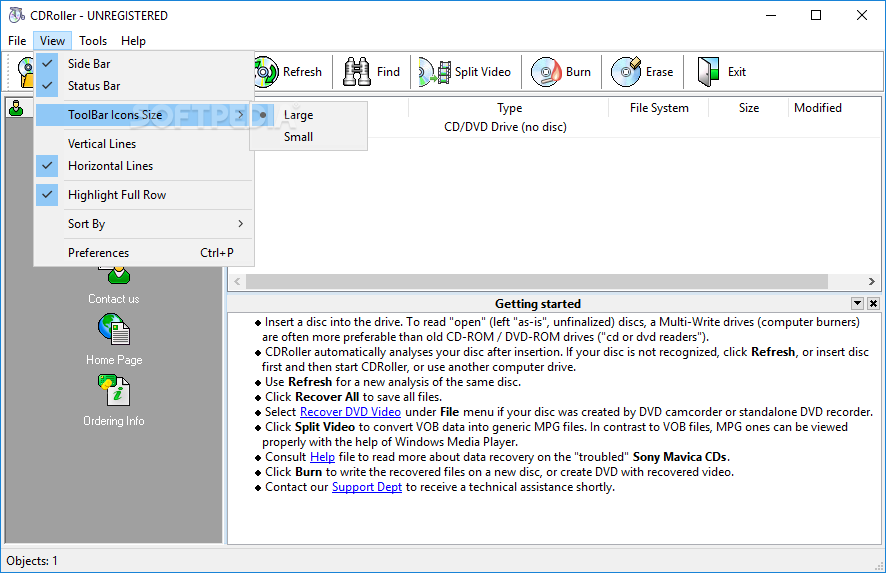
Task: Click the Split Video toolbar label
Action: click(x=483, y=72)
